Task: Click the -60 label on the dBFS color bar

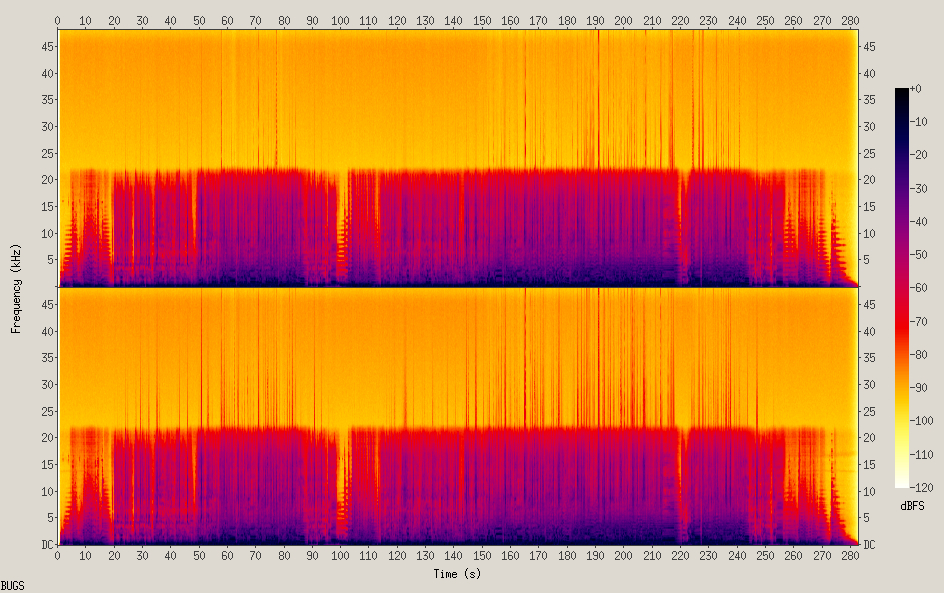Action: coord(919,288)
